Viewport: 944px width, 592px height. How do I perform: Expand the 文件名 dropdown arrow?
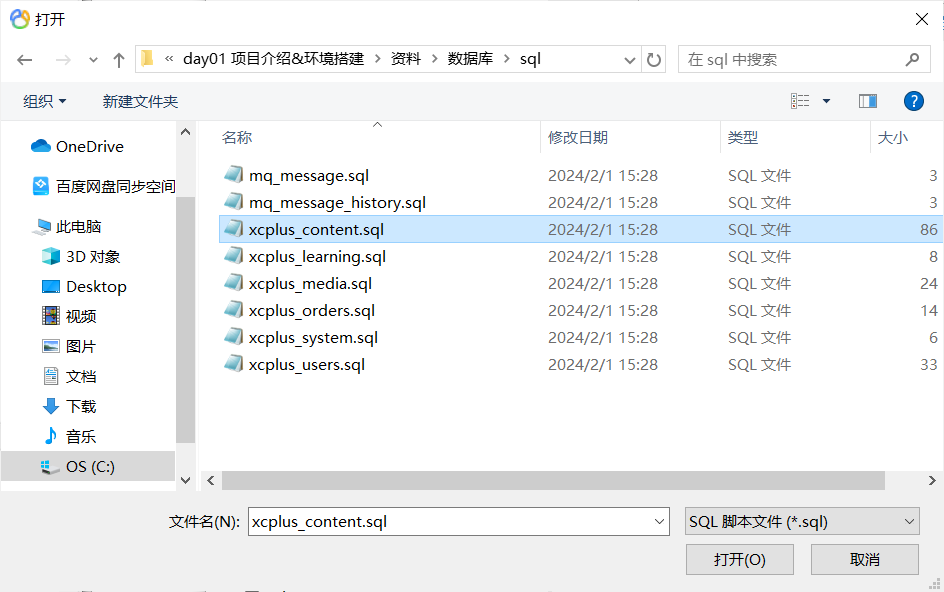(659, 522)
